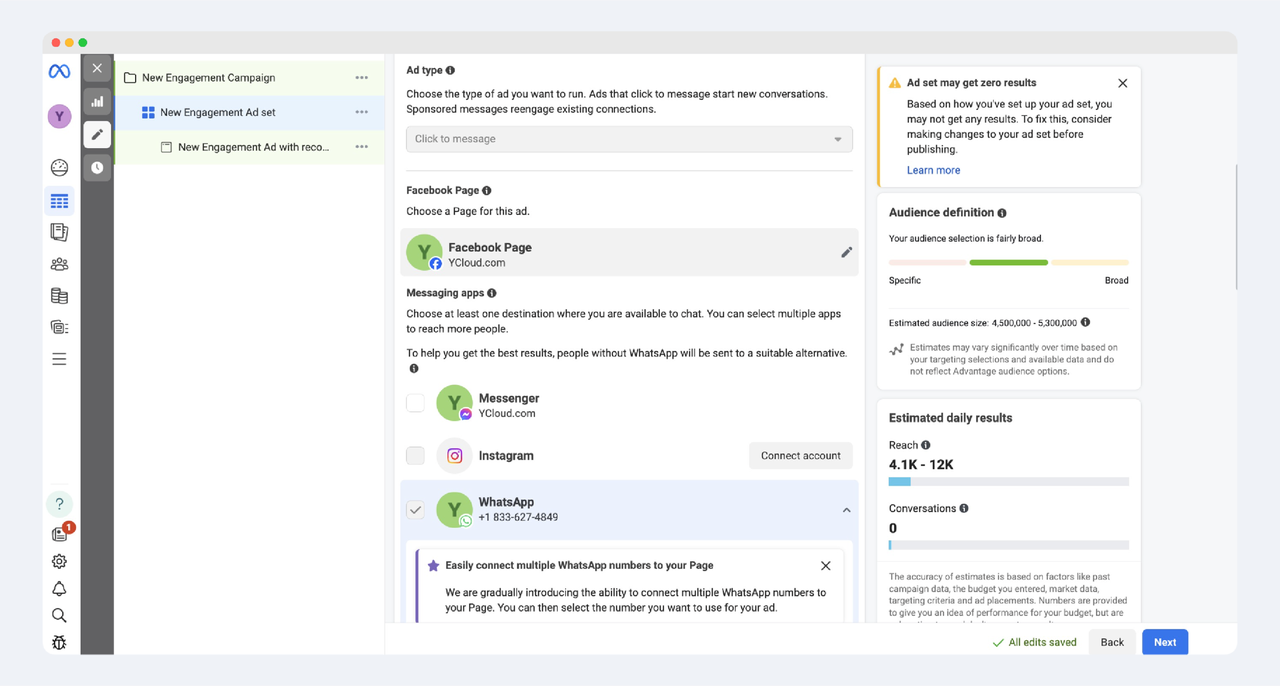Click the Learn more link
Viewport: 1280px width, 686px height.
(933, 170)
